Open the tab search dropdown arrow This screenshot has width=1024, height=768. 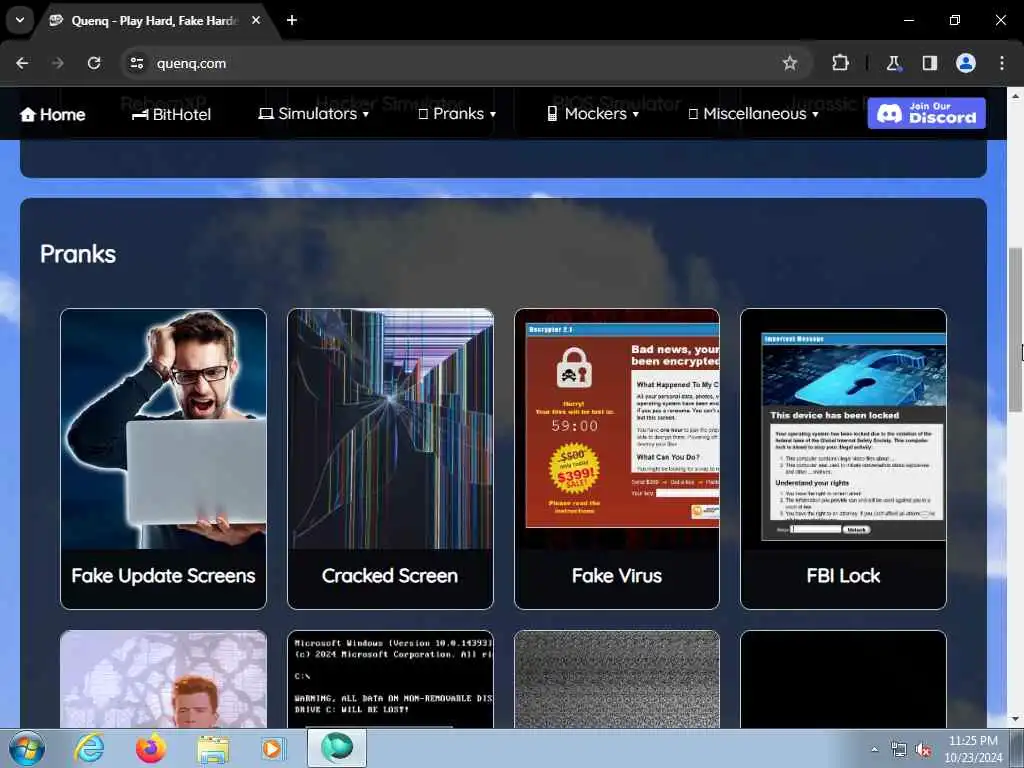pos(20,20)
